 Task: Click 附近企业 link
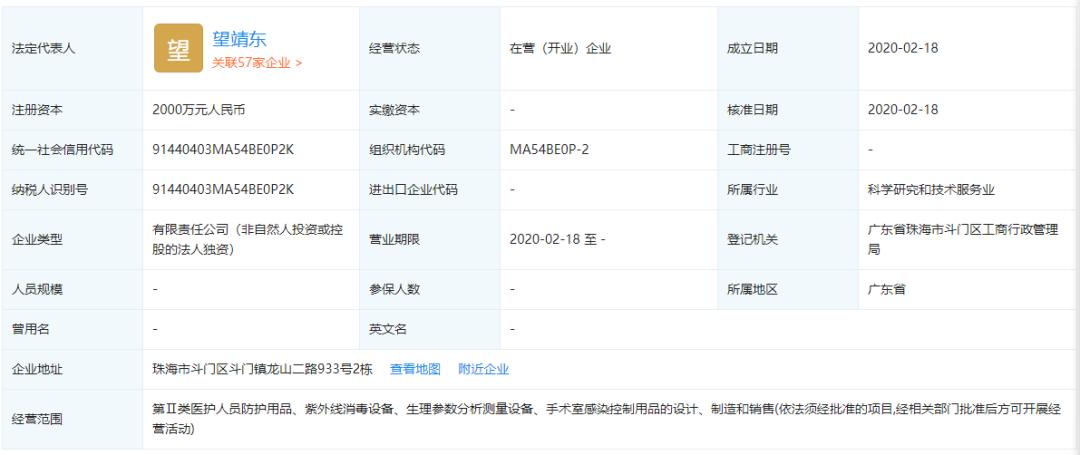pos(484,369)
